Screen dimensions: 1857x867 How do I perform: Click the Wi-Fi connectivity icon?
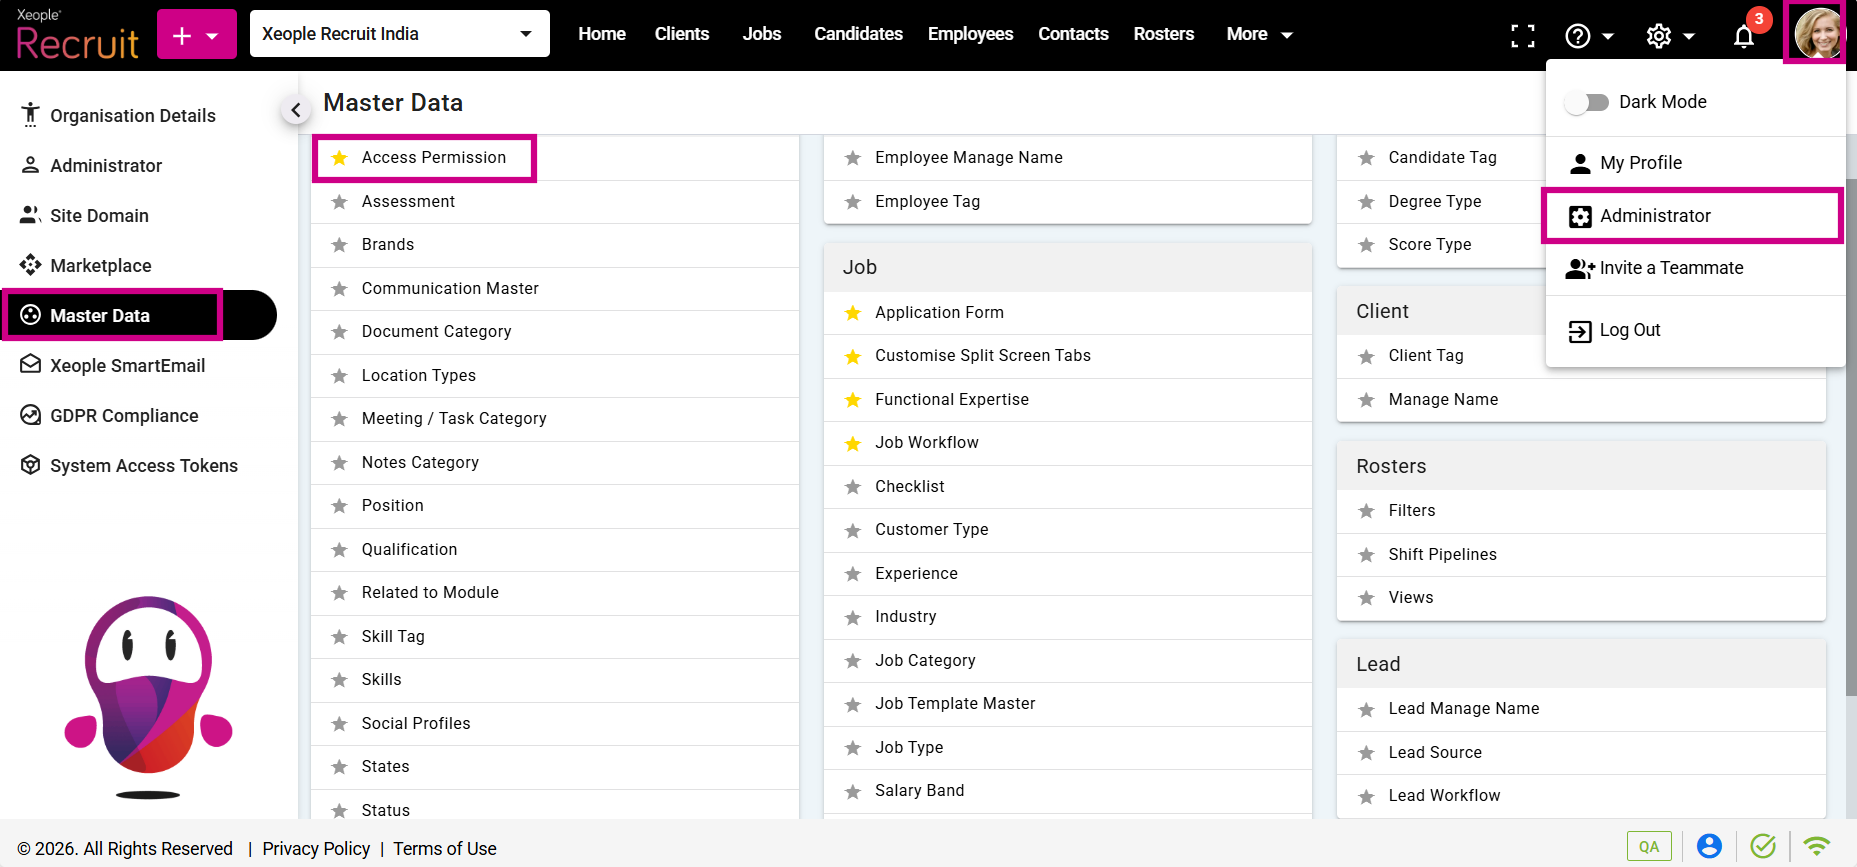(1816, 846)
